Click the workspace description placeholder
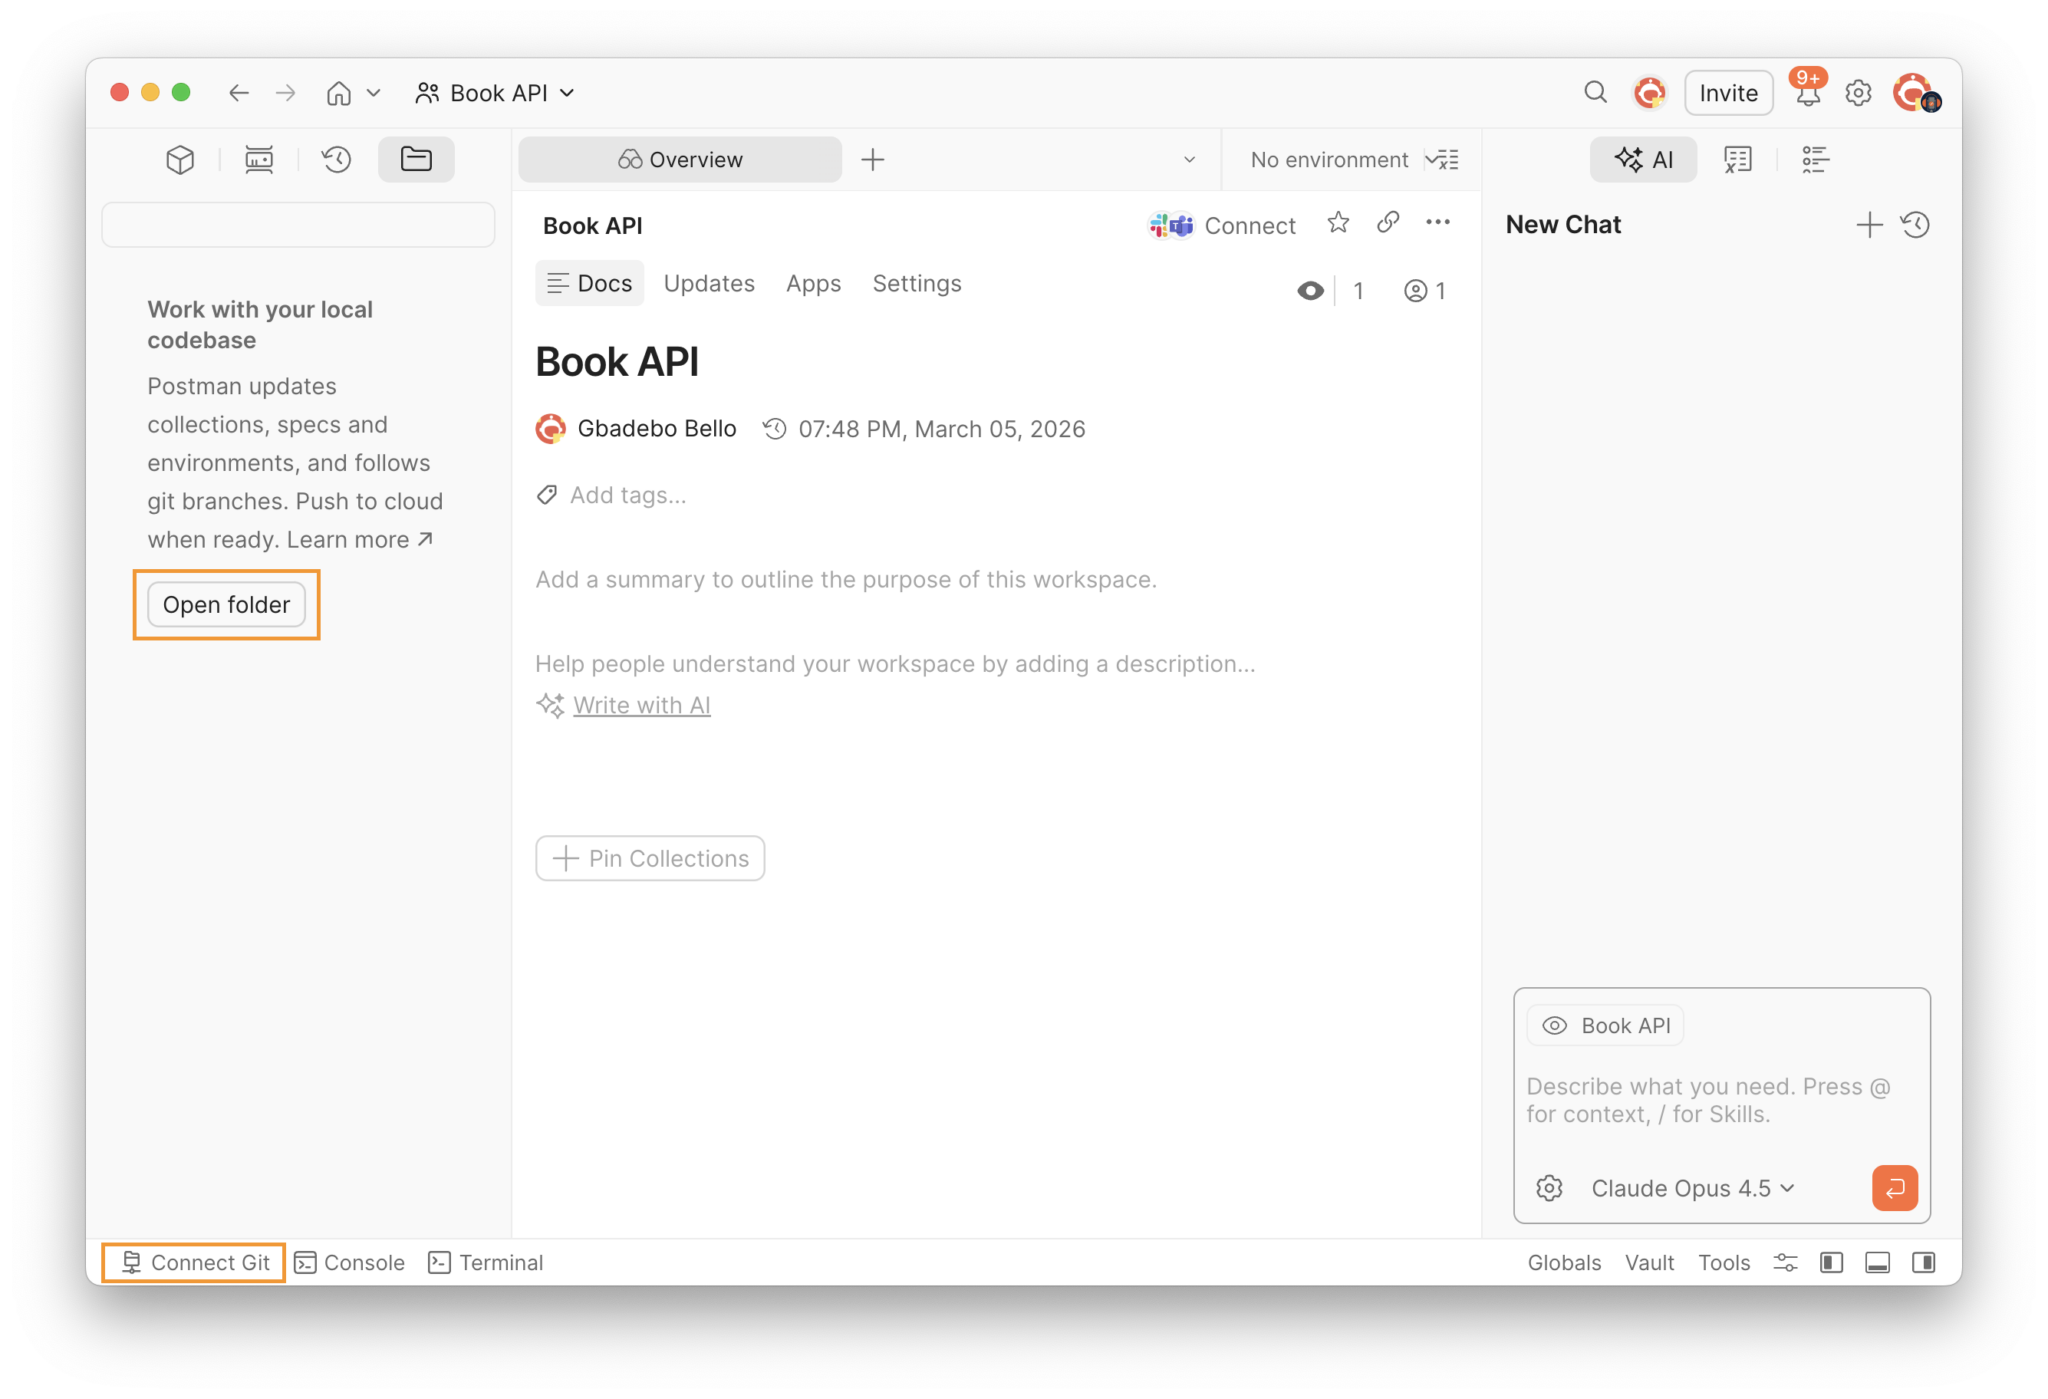The width and height of the screenshot is (2048, 1399). coord(895,664)
